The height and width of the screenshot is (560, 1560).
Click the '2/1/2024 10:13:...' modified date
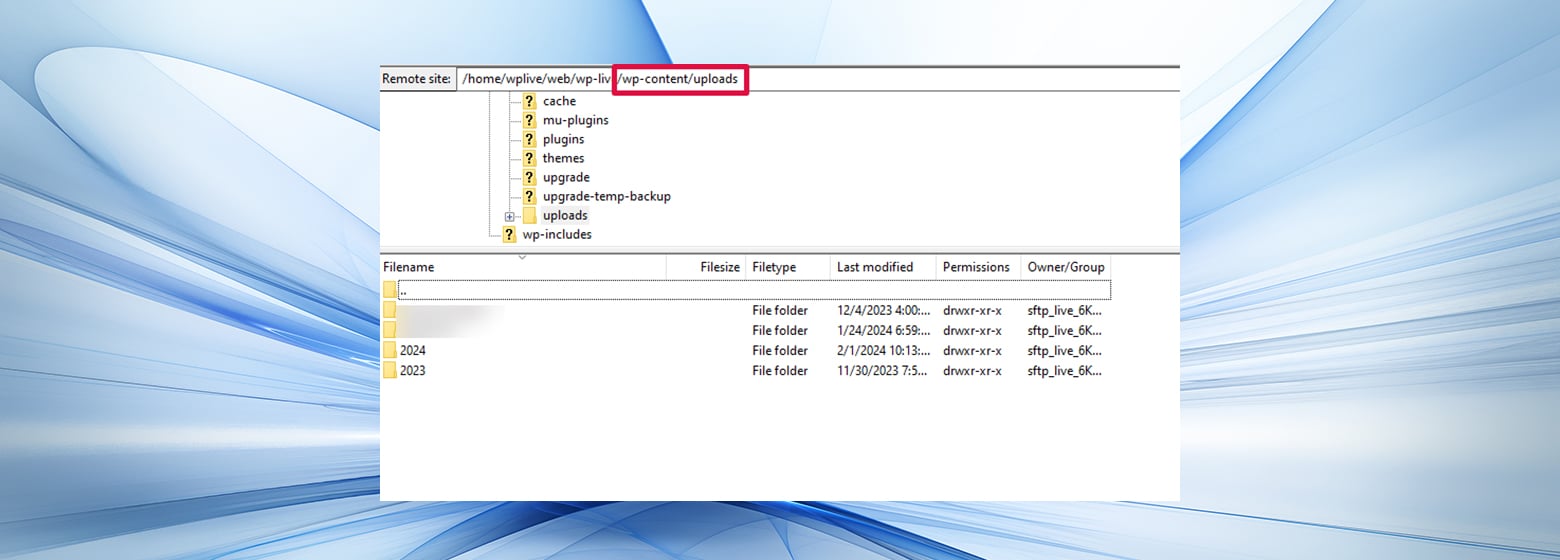[884, 350]
